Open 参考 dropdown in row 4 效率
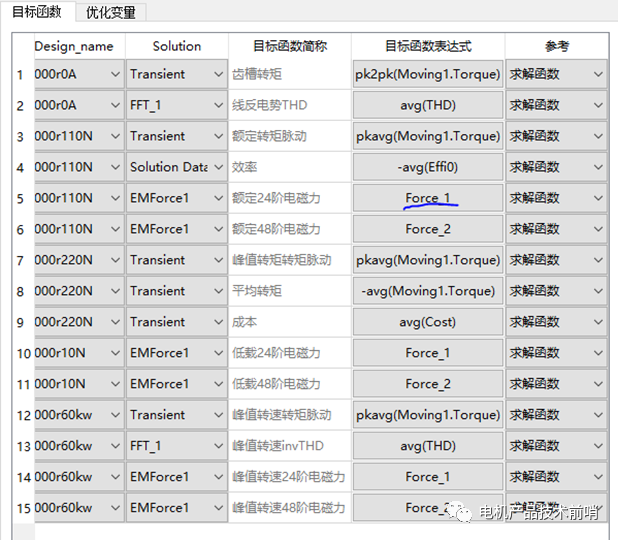618x540 pixels. click(556, 167)
